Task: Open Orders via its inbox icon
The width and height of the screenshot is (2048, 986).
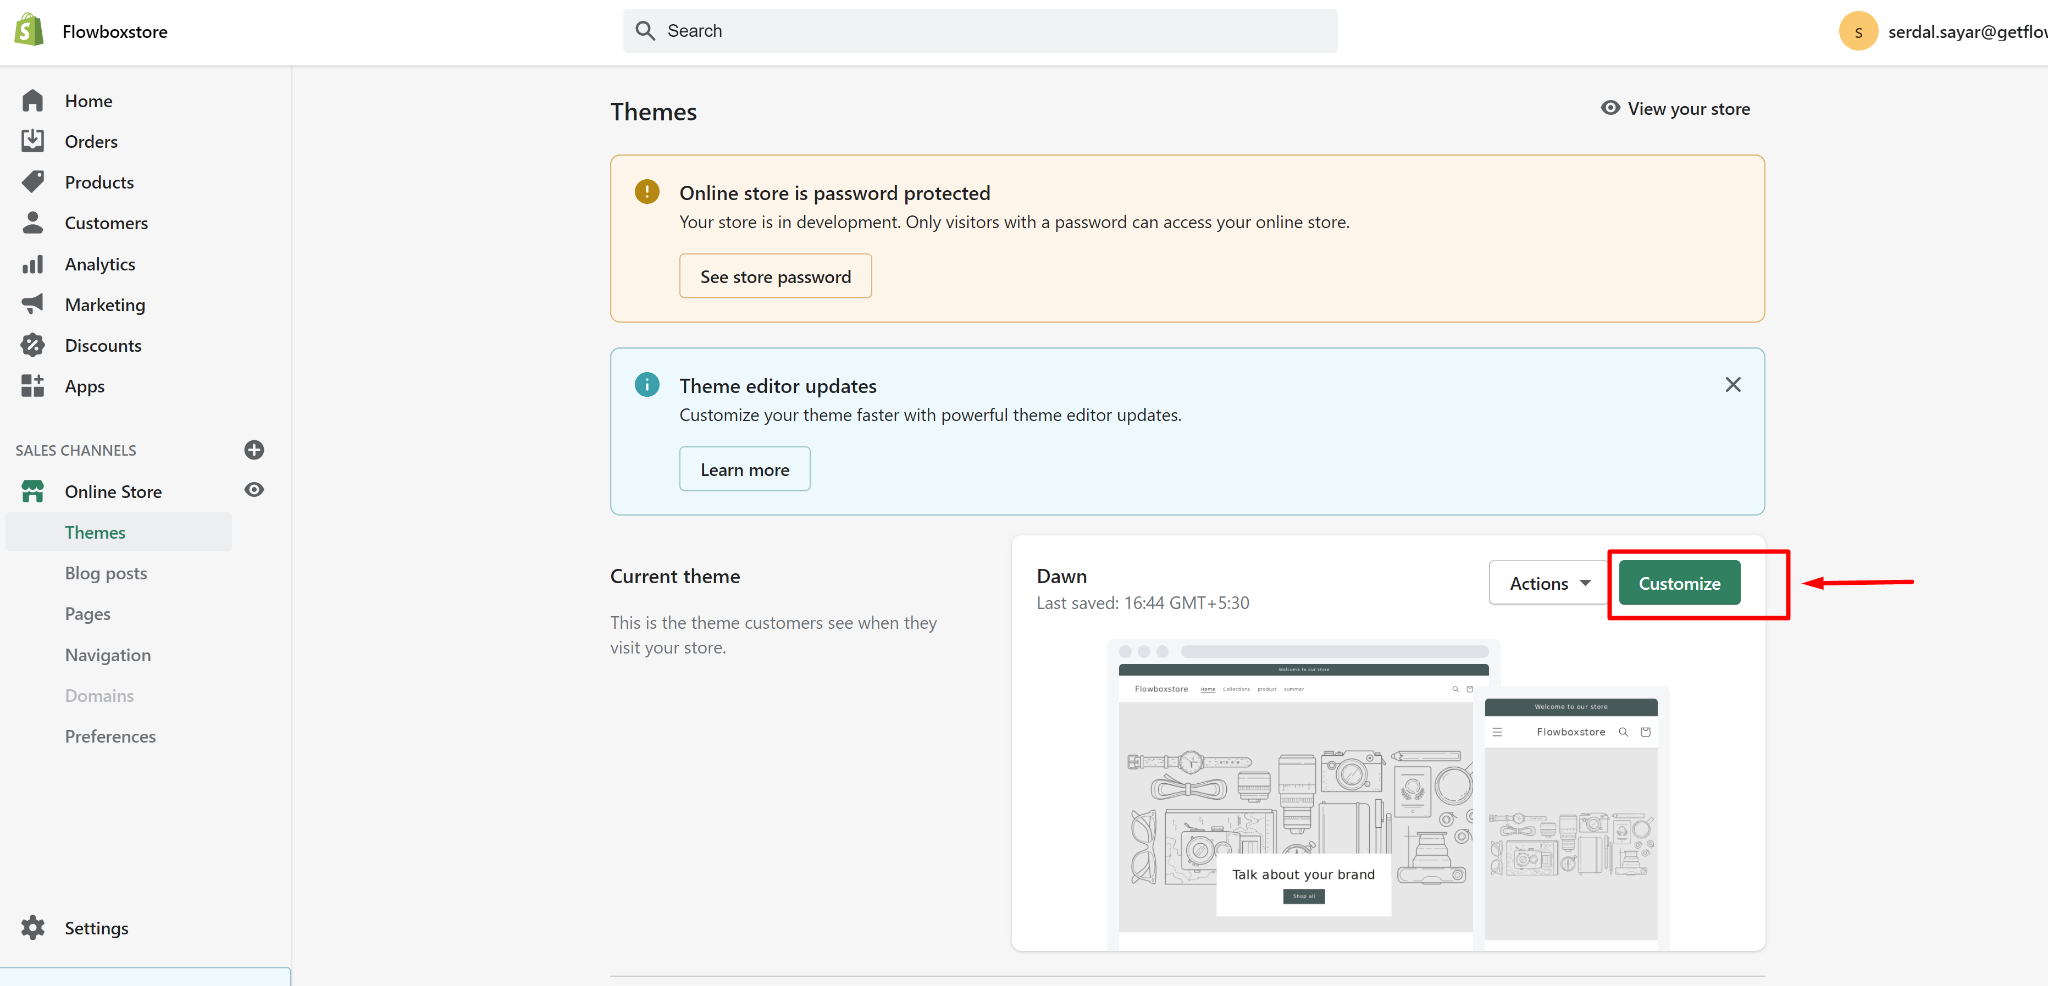Action: click(33, 141)
